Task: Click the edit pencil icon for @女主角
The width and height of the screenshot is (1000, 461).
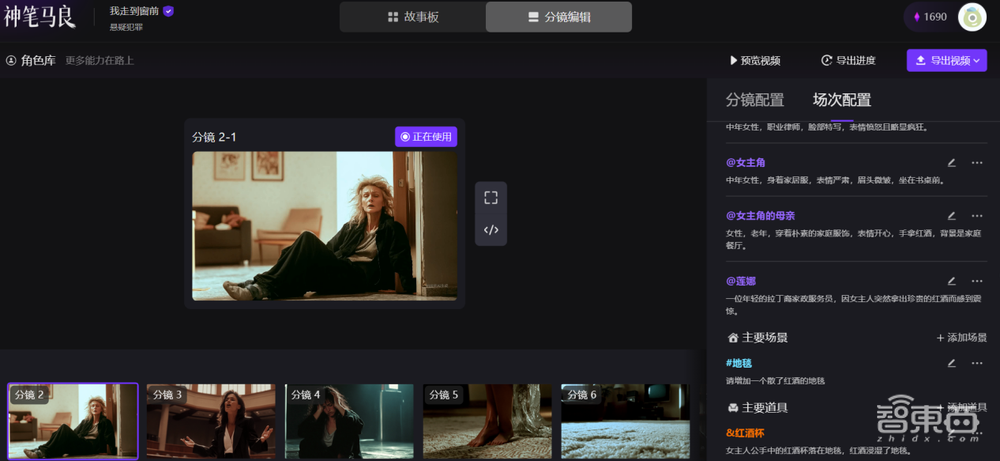Action: point(952,162)
